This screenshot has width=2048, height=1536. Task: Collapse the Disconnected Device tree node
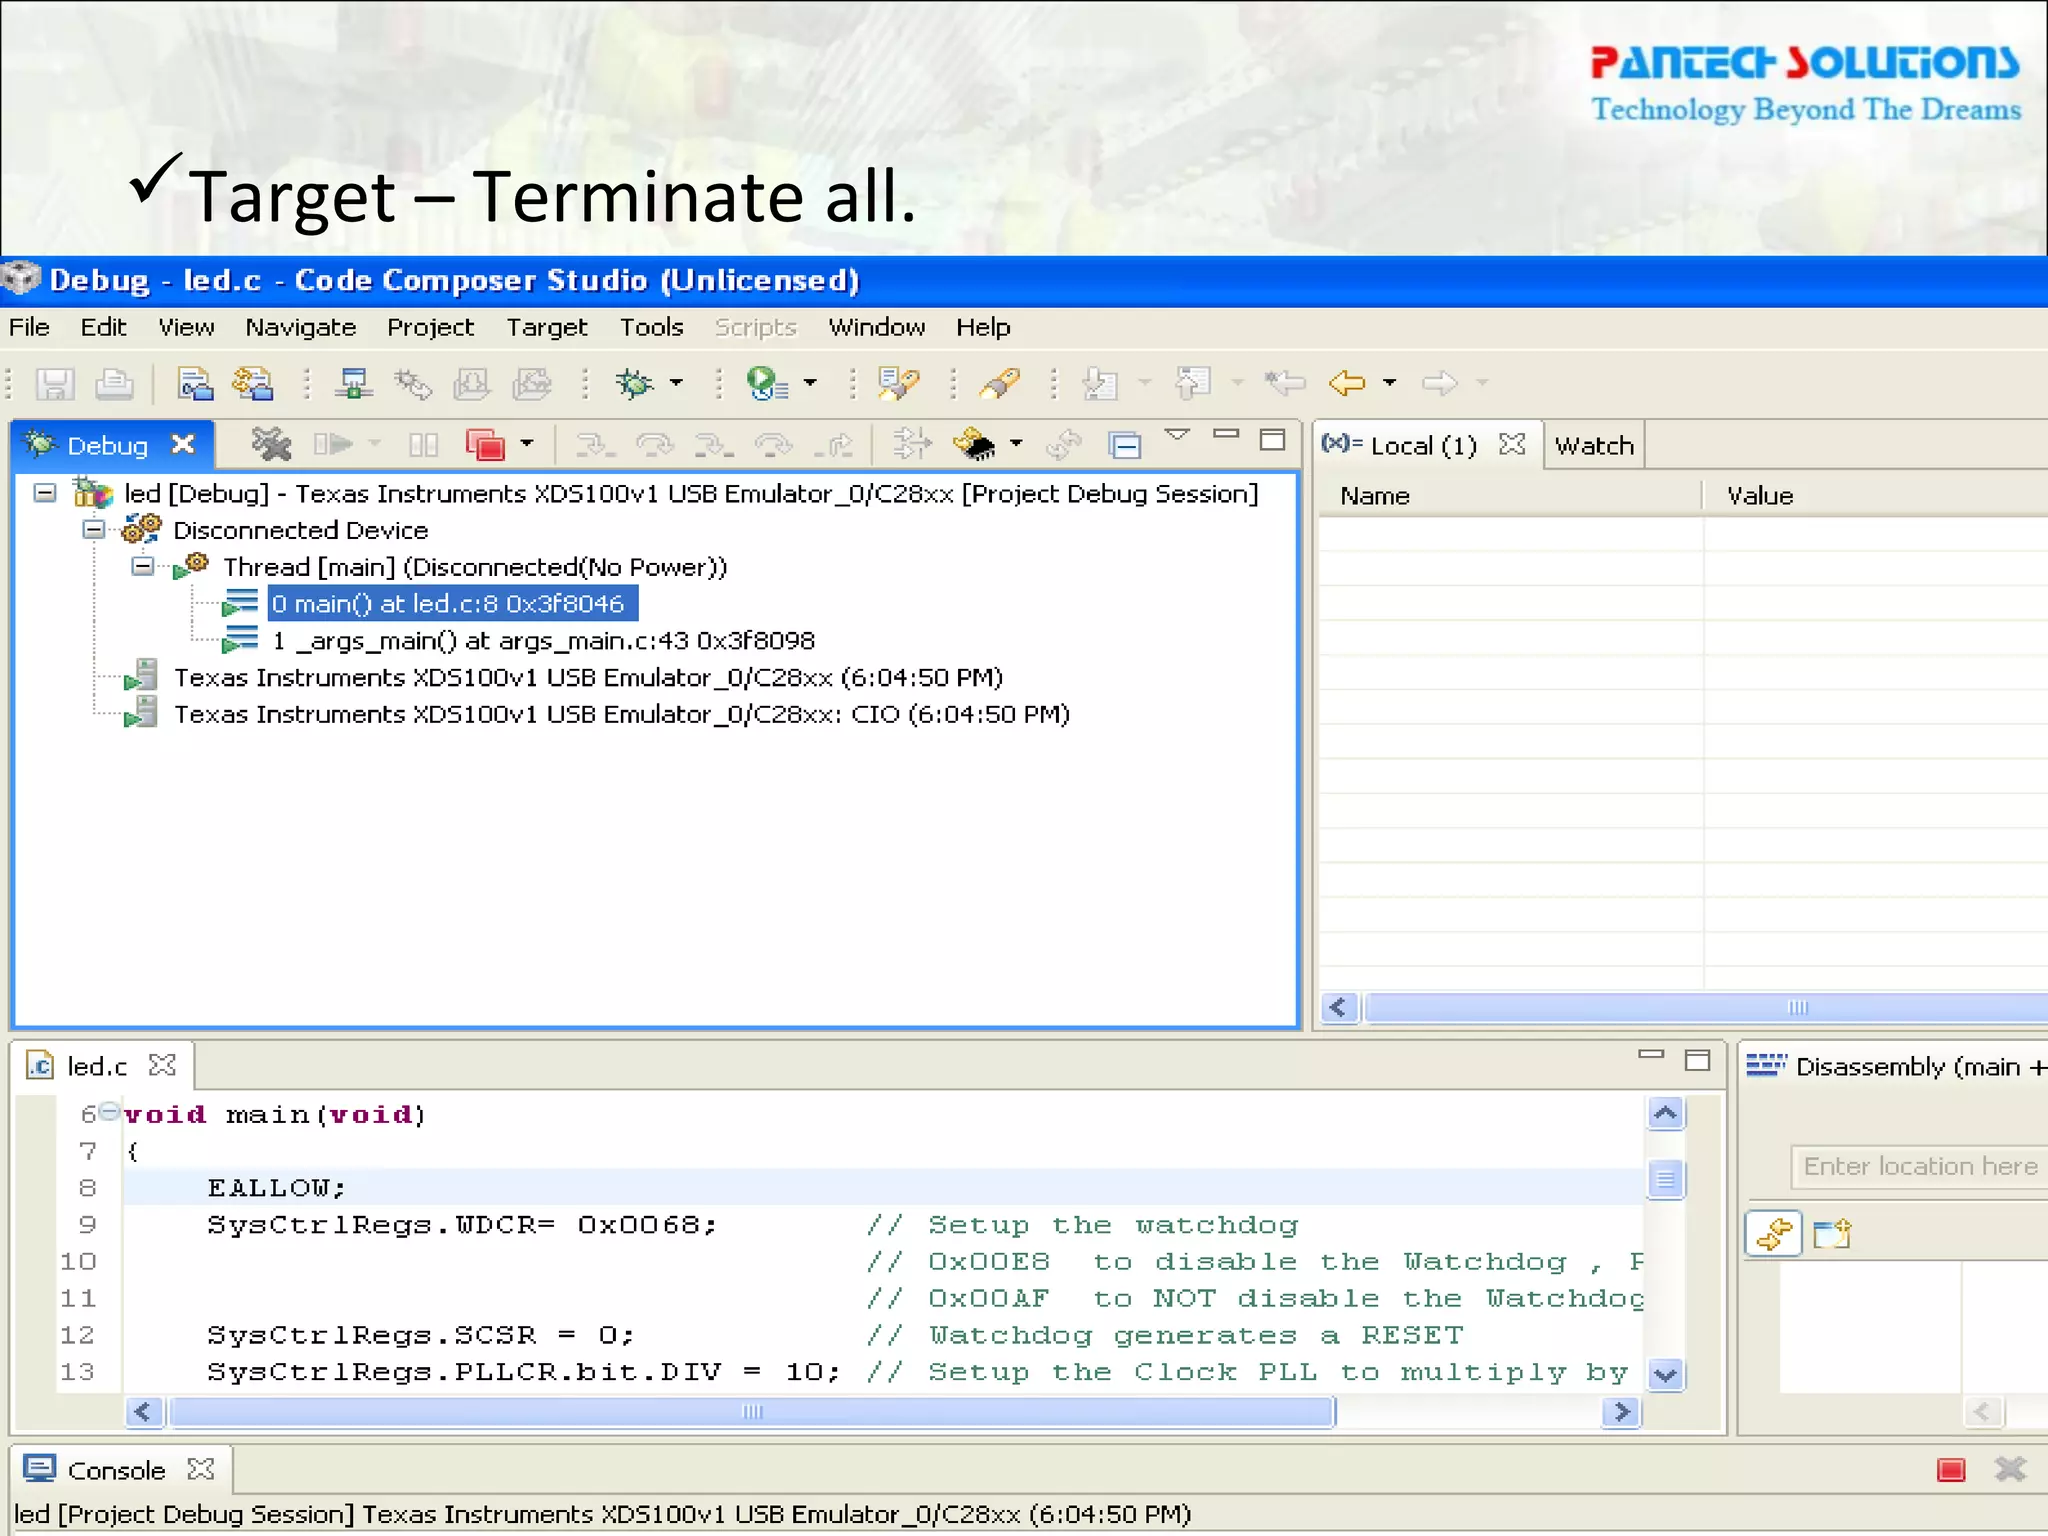[94, 529]
